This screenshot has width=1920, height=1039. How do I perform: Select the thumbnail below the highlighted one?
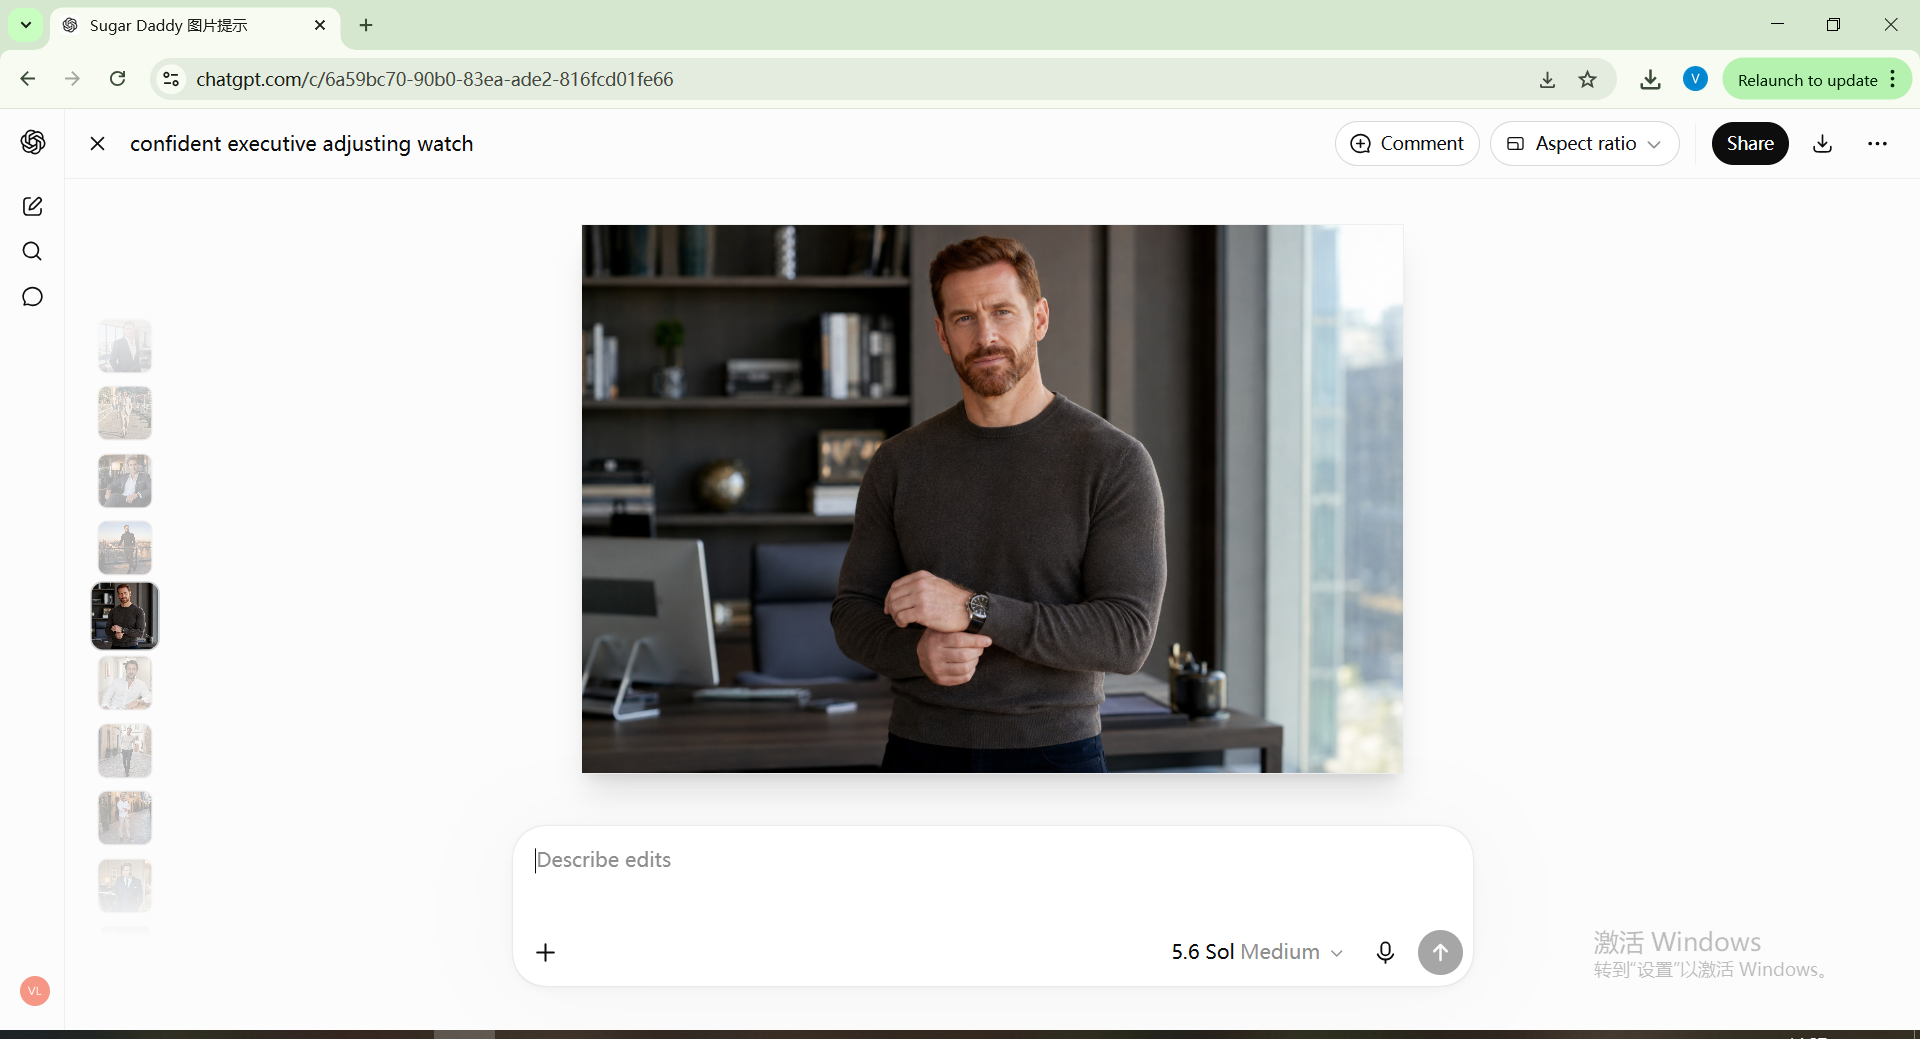pos(125,683)
